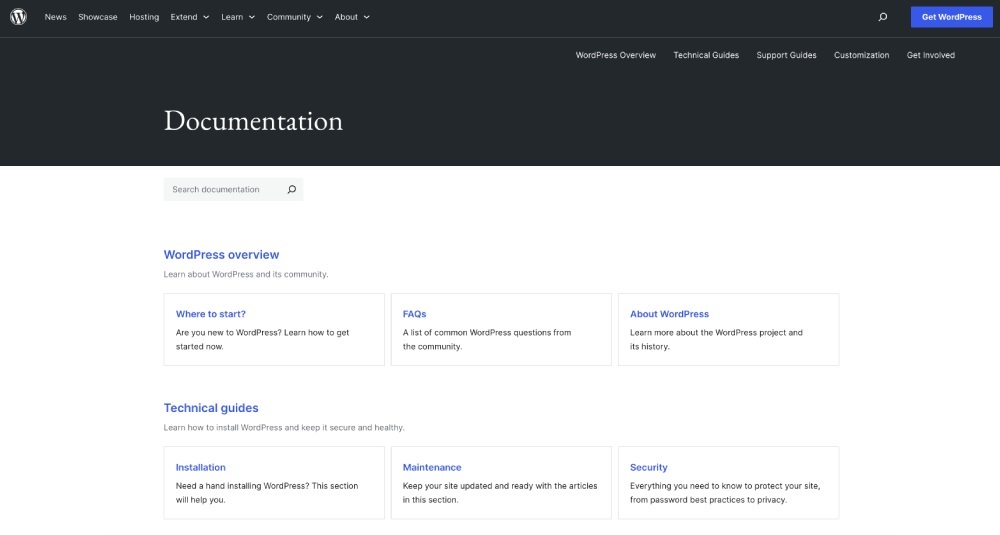Viewport: 1000px width, 535px height.
Task: Click text "Need a hand installing WordPress?"
Action: click(242, 486)
